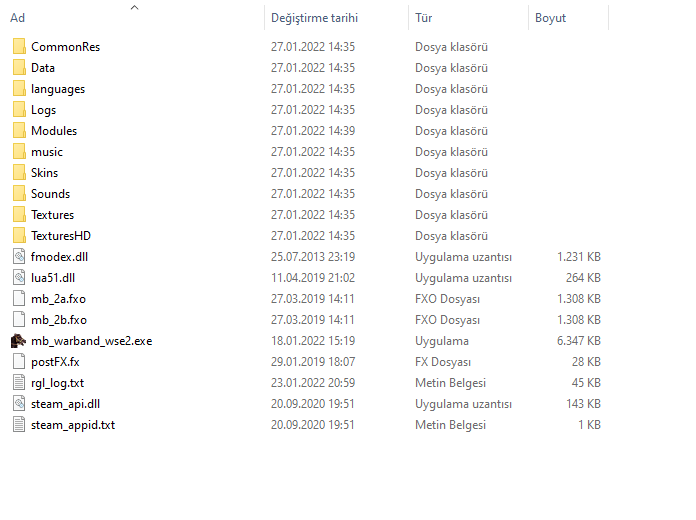Select the Logs folder name

click(44, 110)
